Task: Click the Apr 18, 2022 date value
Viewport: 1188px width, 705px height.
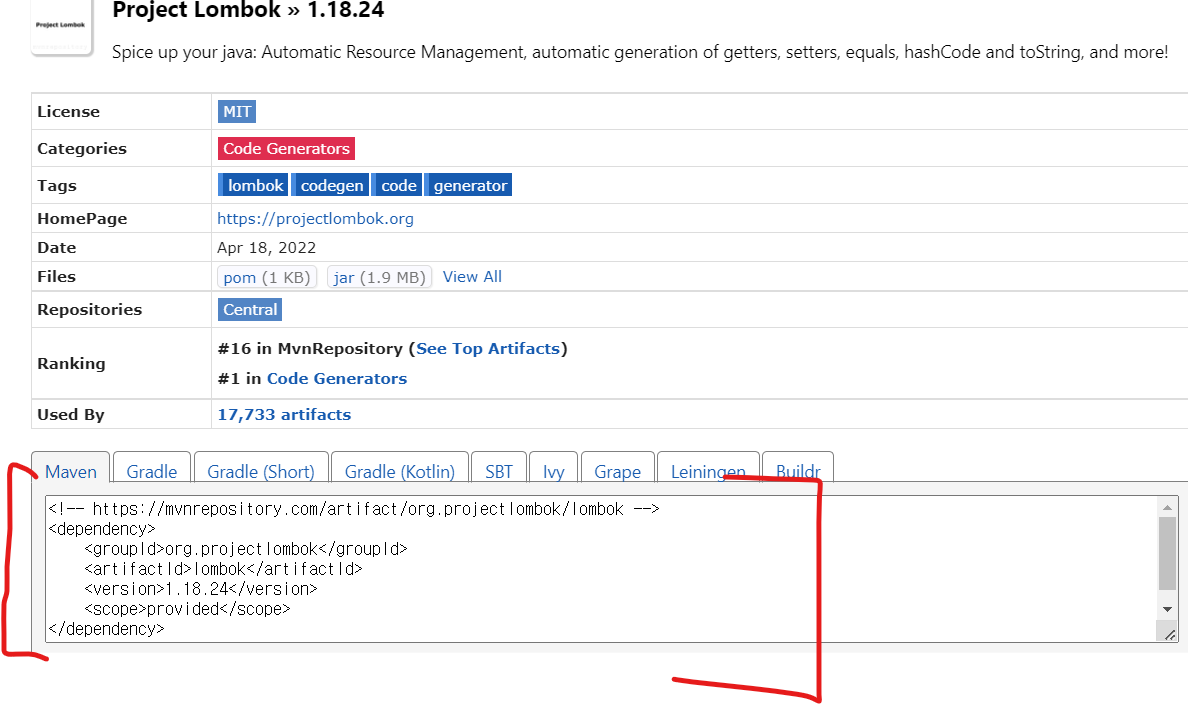Action: [267, 248]
